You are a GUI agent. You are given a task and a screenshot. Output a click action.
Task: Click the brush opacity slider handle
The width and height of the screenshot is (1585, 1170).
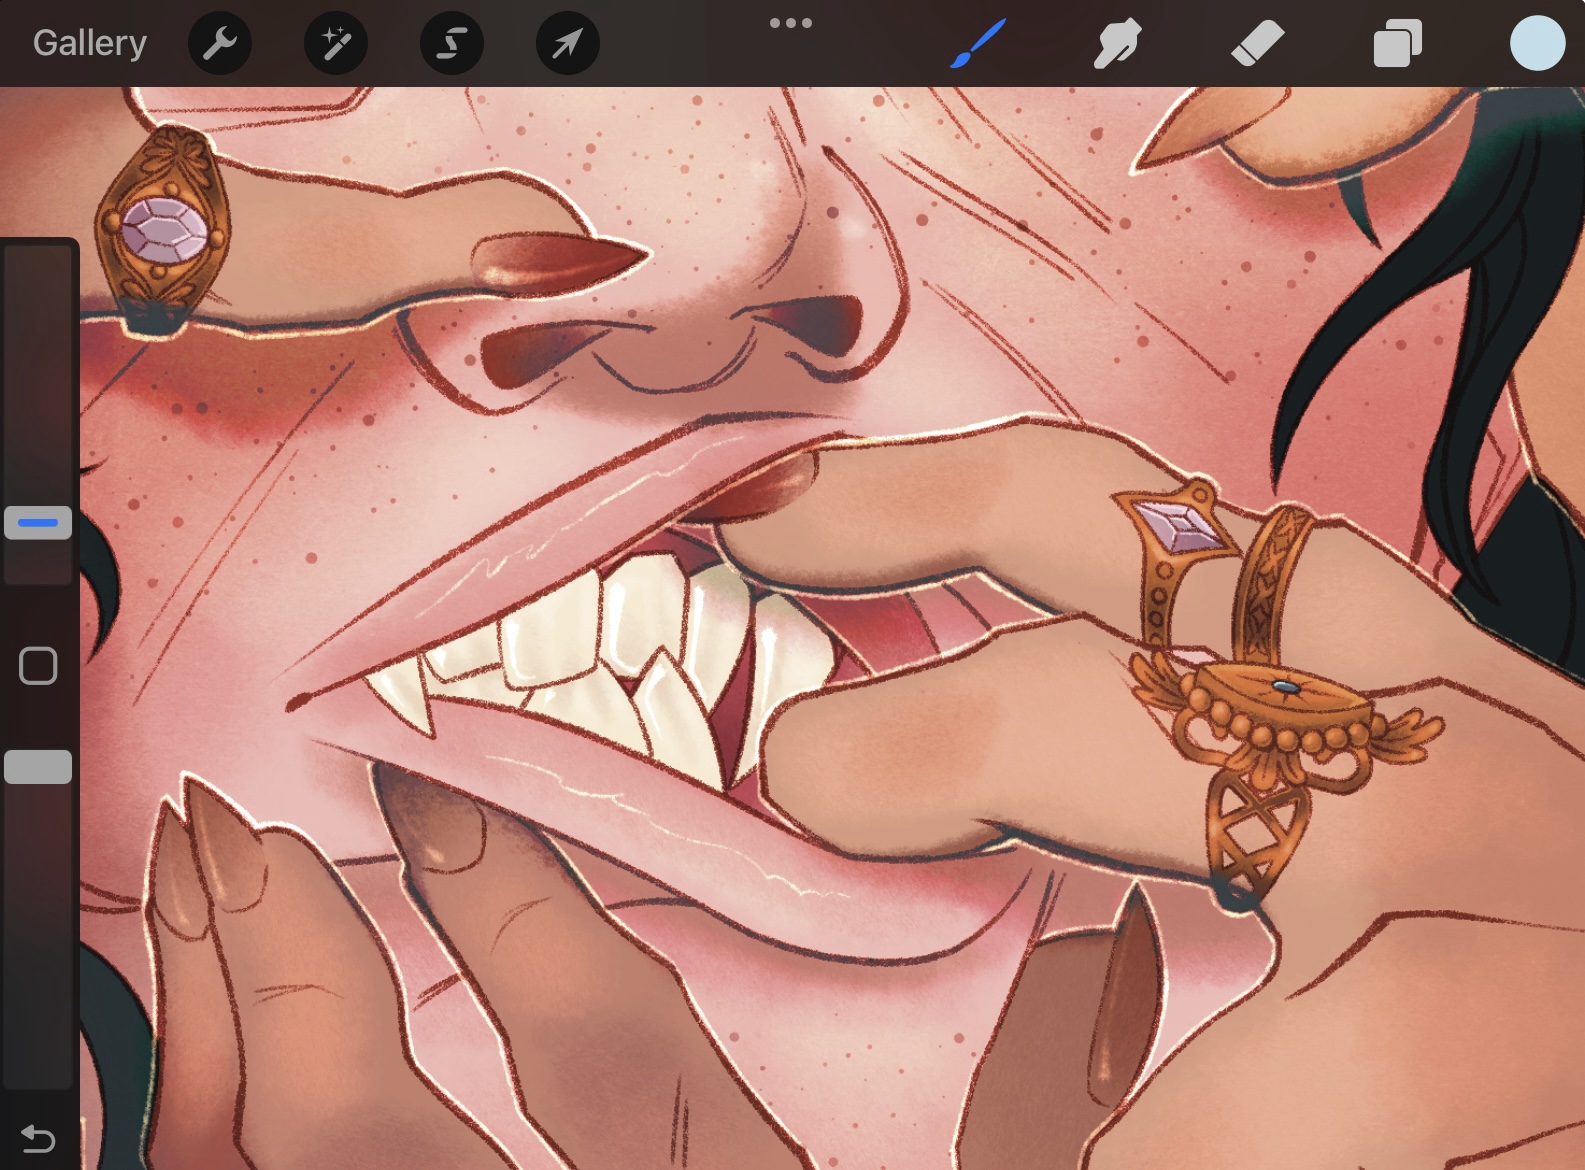(38, 767)
